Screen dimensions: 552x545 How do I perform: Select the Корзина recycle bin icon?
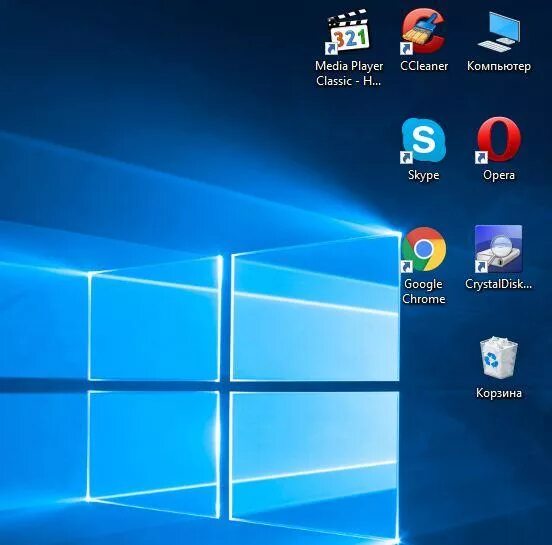point(498,357)
